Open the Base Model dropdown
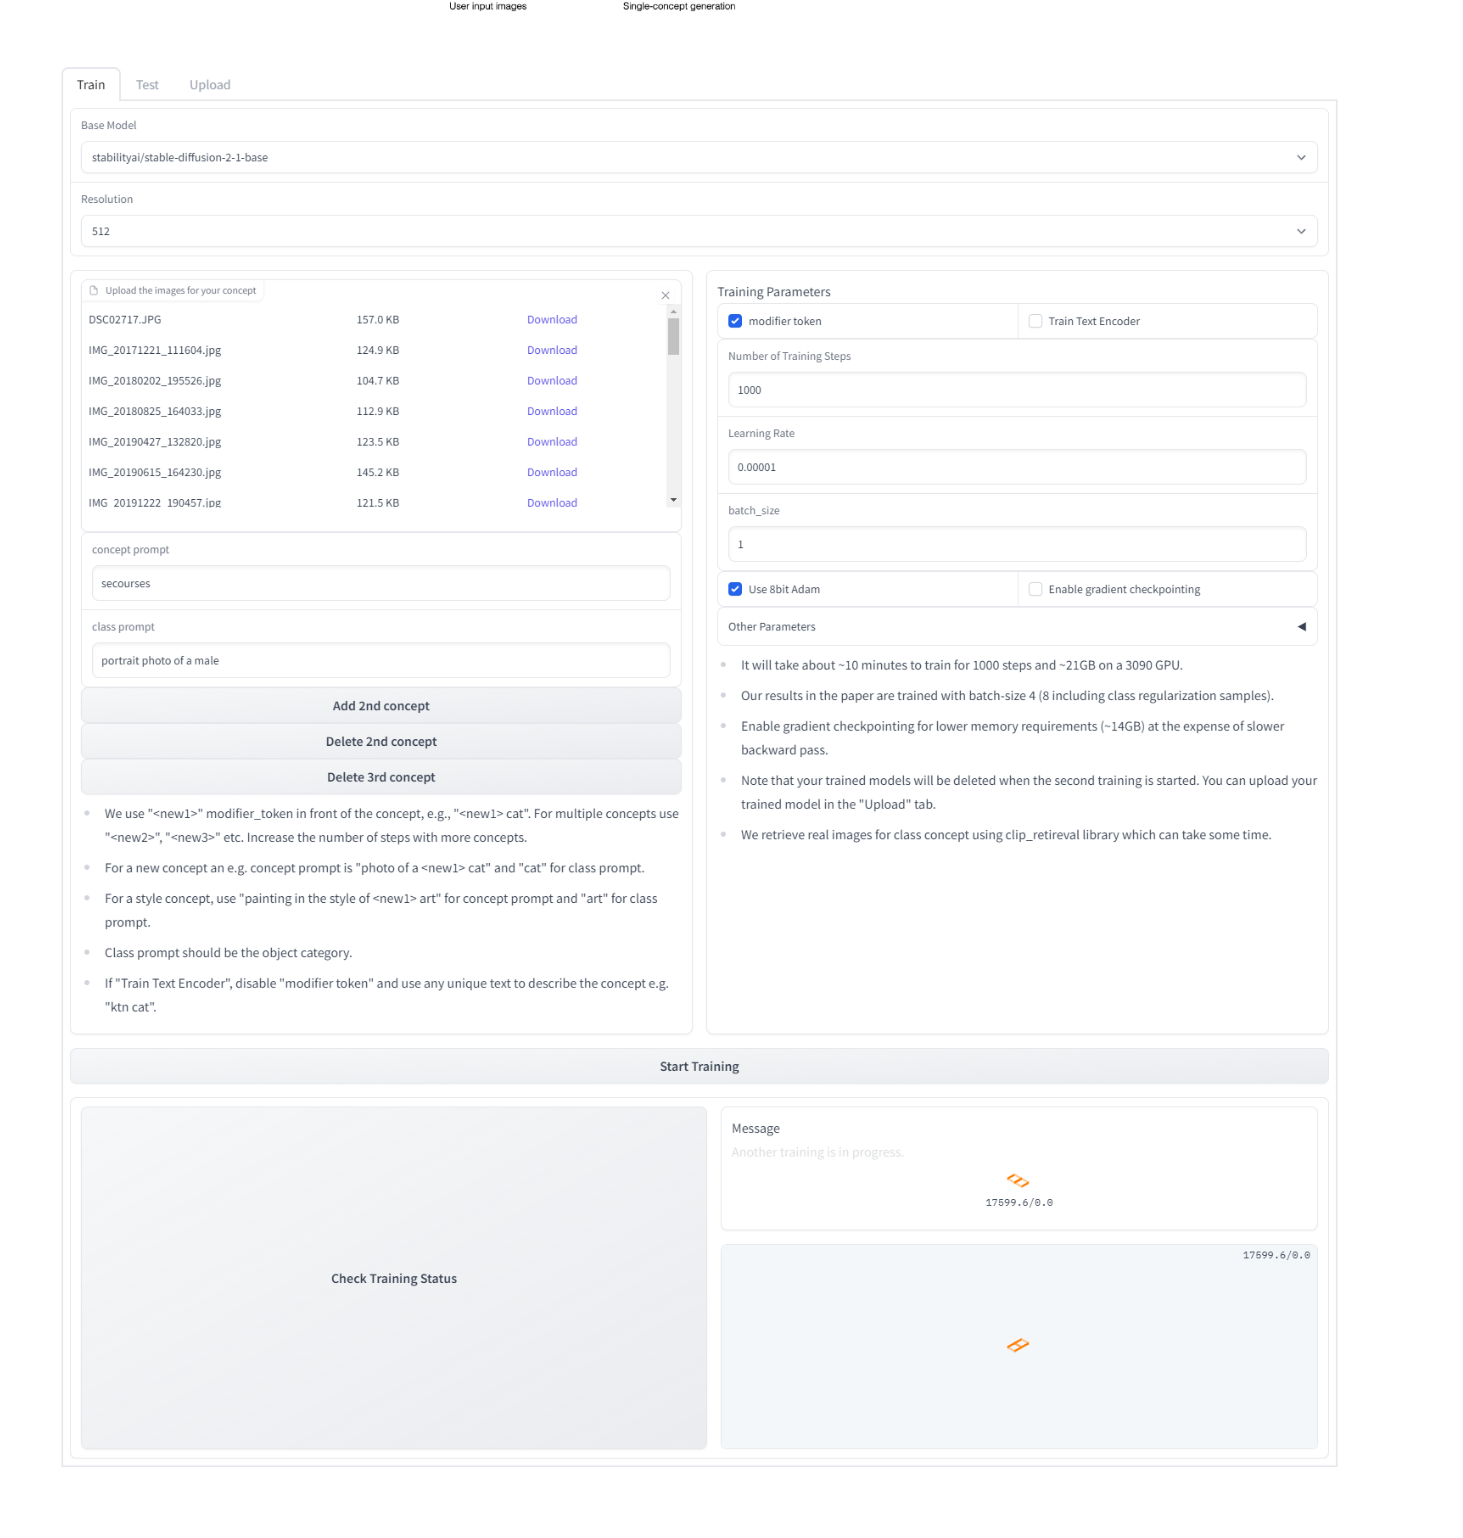The height and width of the screenshot is (1538, 1463). (x=698, y=157)
